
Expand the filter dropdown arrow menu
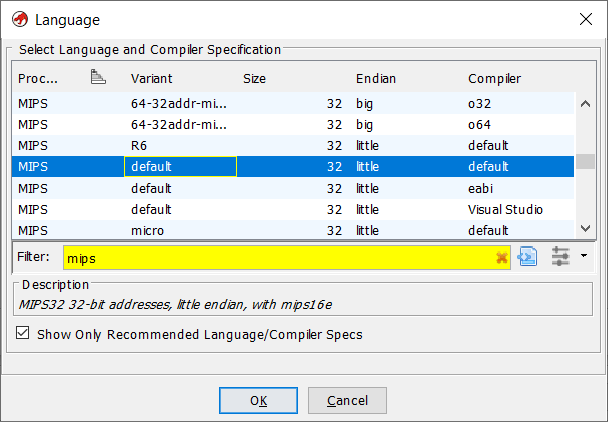tap(583, 257)
